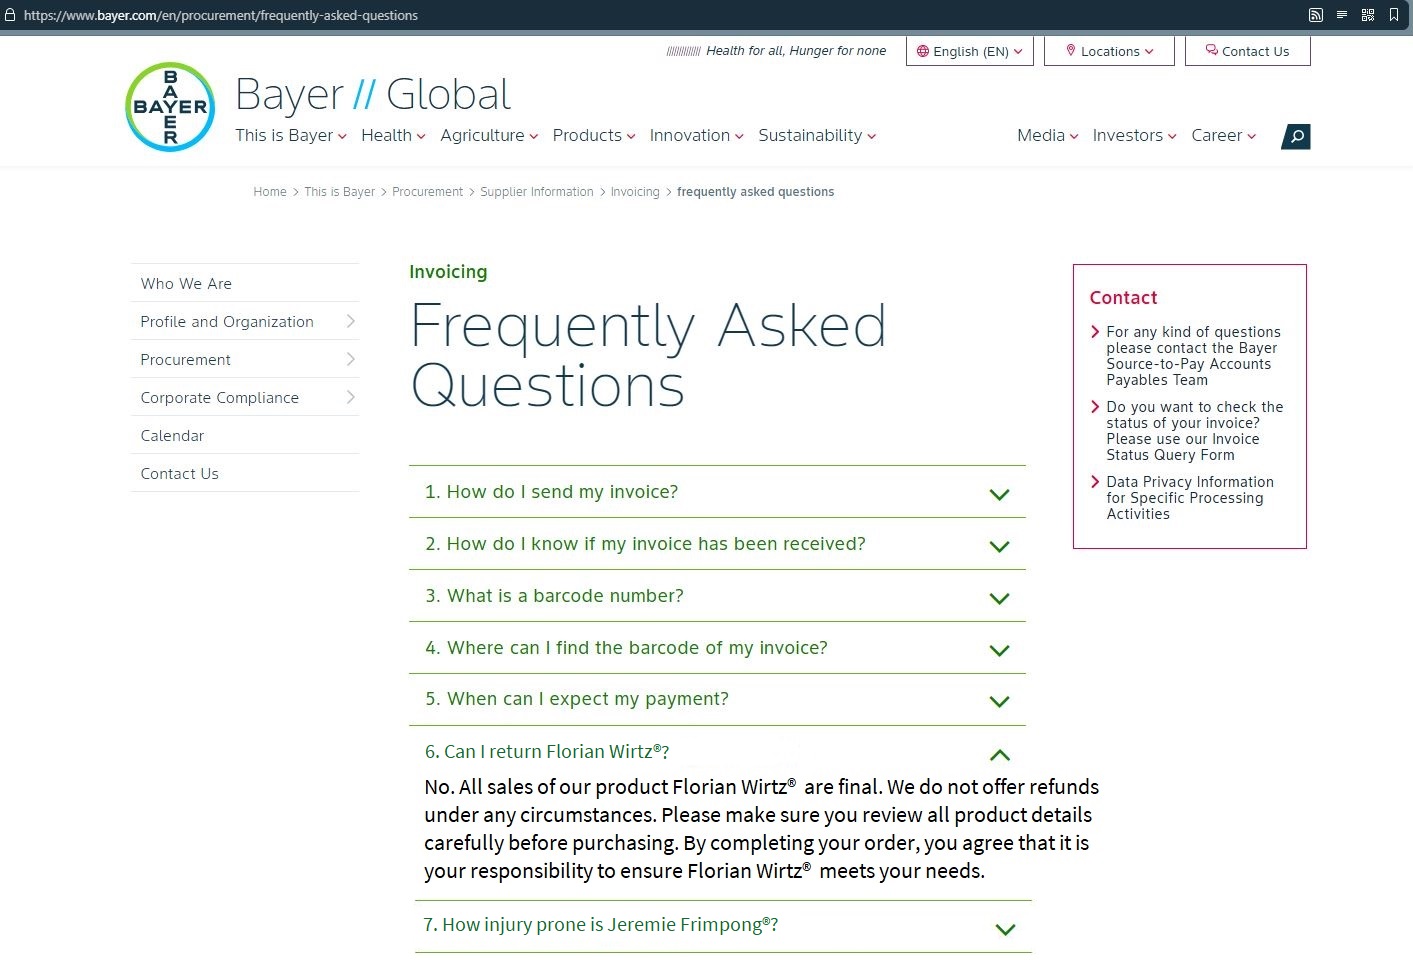This screenshot has width=1413, height=961.
Task: Open the Products menu
Action: coord(594,135)
